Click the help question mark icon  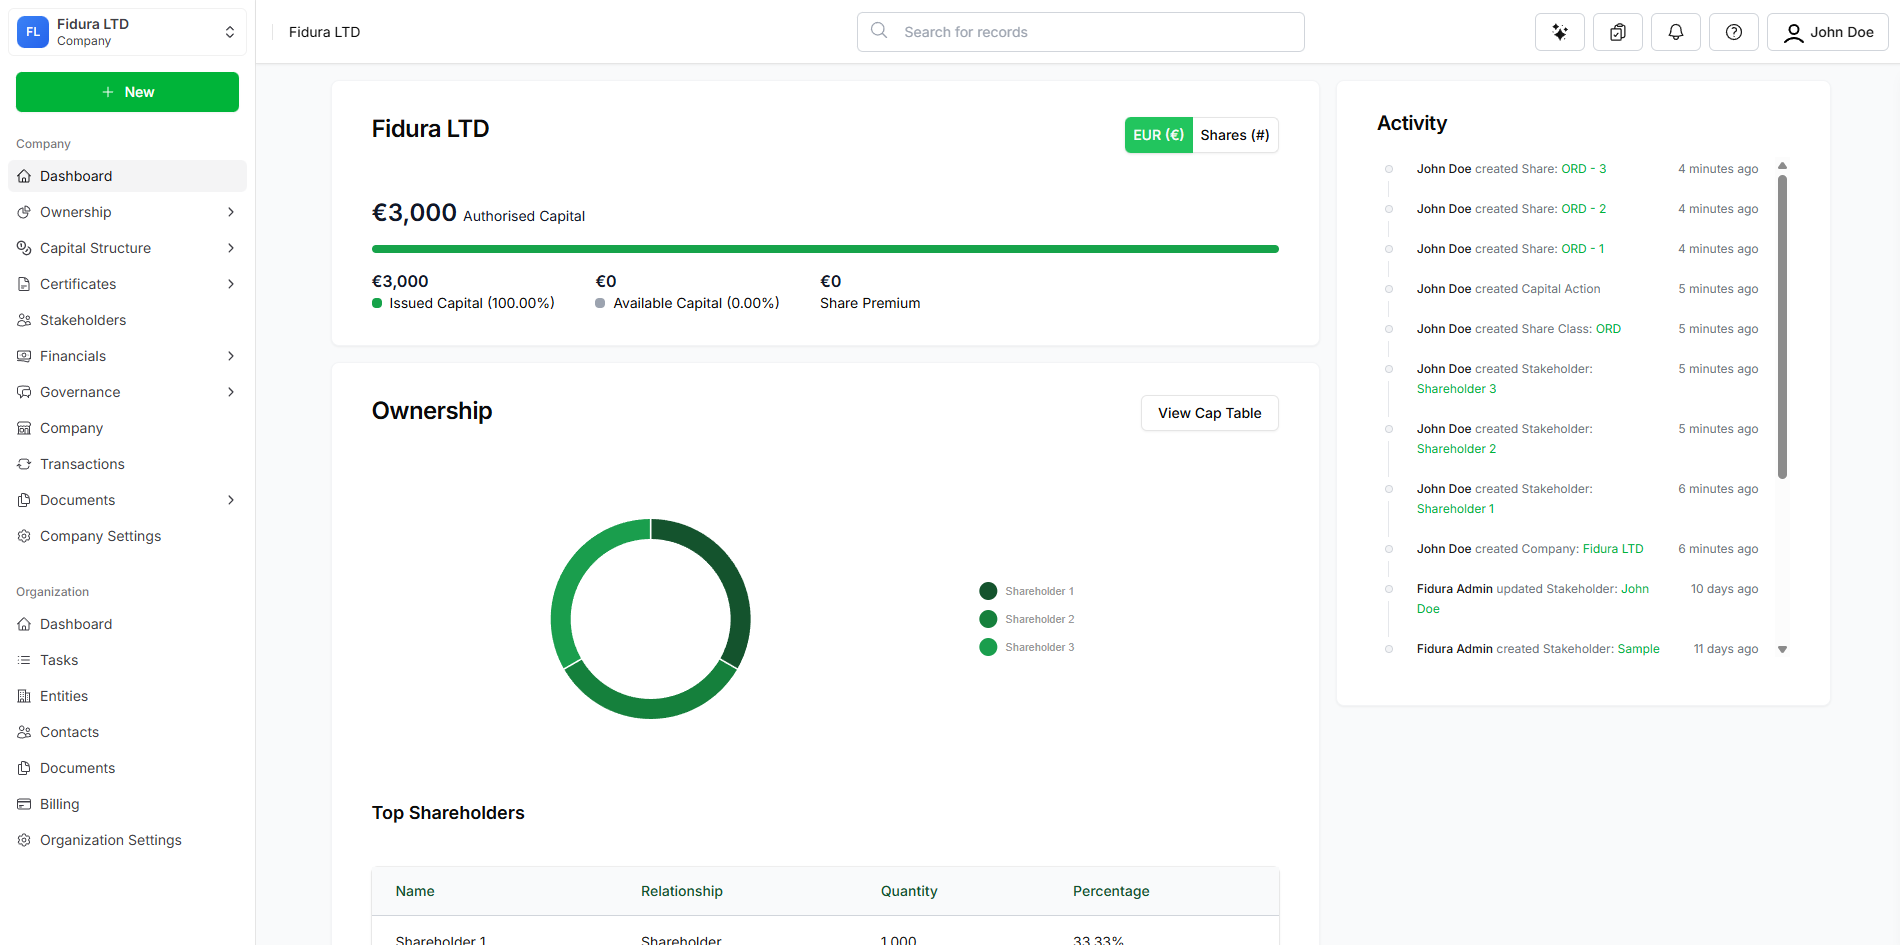point(1733,32)
